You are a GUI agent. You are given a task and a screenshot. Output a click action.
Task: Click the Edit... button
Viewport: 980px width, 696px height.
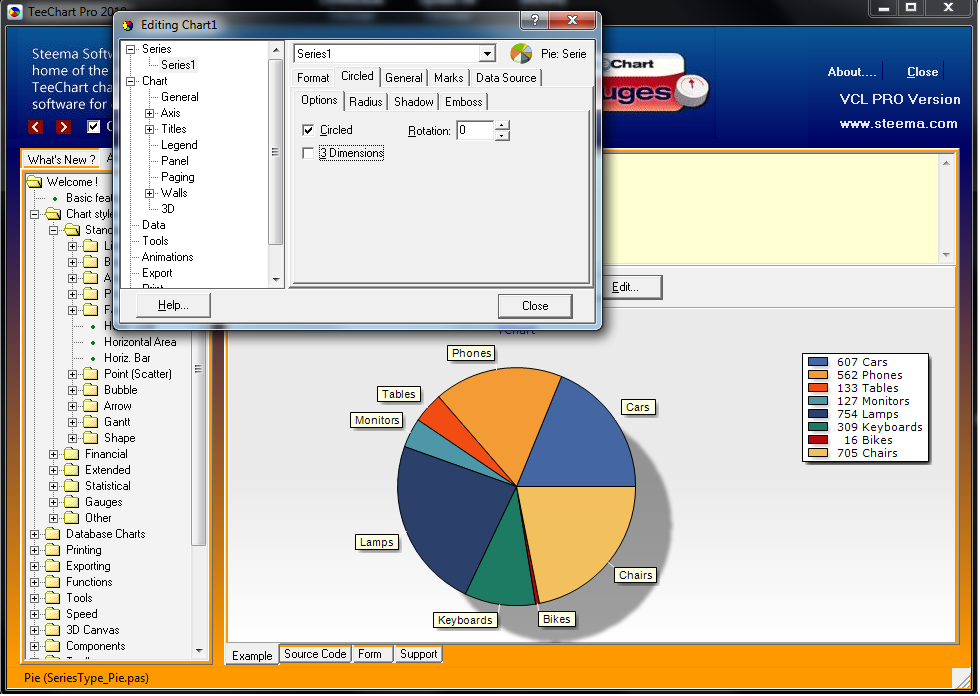[625, 287]
